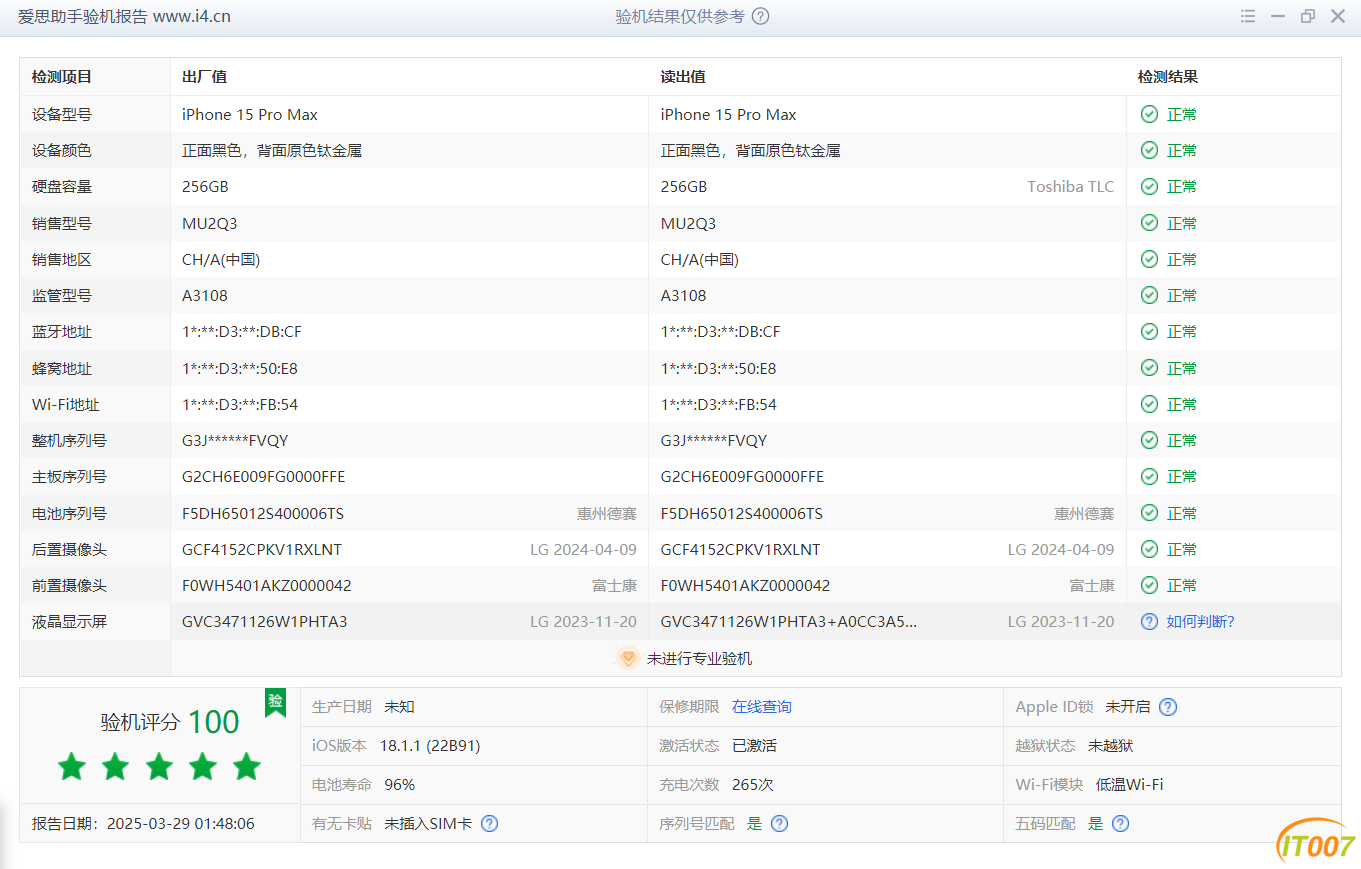Click the 检测结果 column header
Image resolution: width=1361 pixels, height=869 pixels.
tap(1168, 77)
